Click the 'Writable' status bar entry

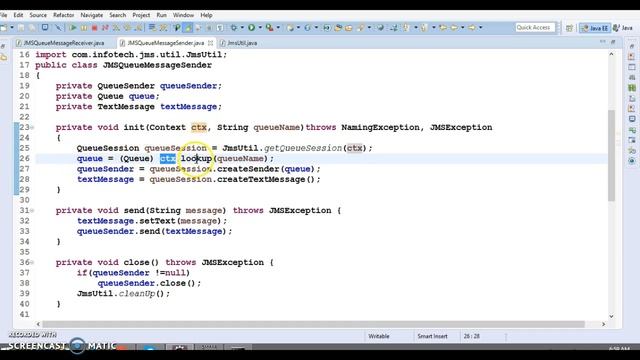tap(379, 336)
